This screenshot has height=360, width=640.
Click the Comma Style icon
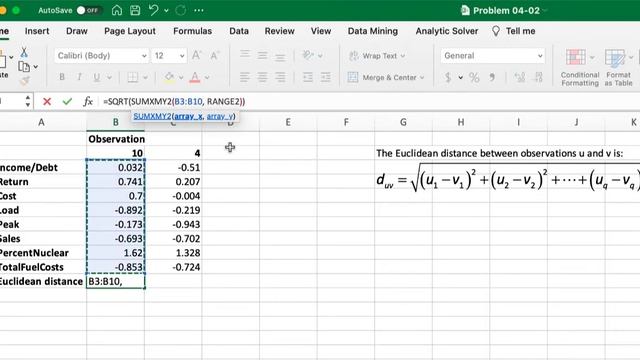tap(492, 77)
